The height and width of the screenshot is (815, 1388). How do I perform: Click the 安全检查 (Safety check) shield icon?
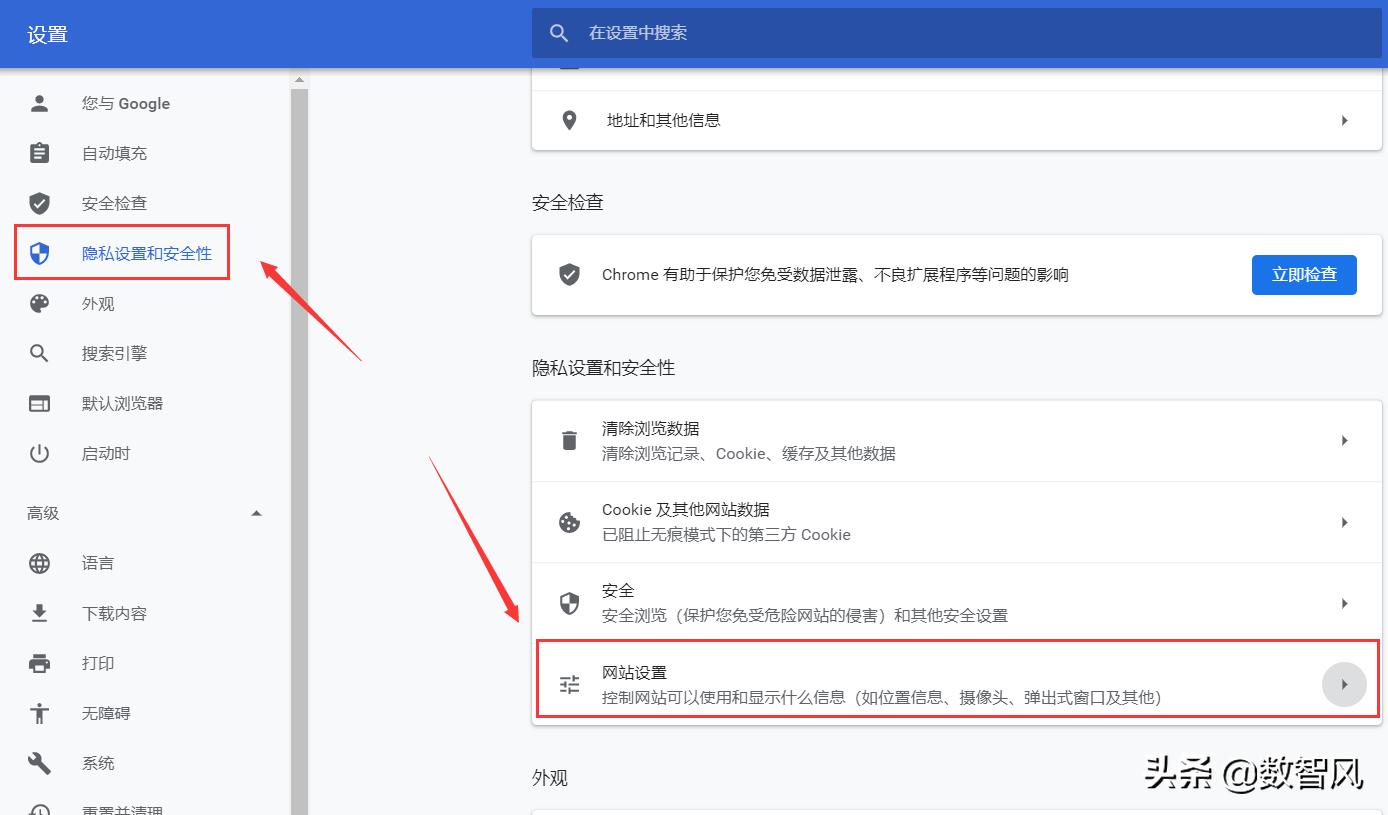(x=39, y=203)
